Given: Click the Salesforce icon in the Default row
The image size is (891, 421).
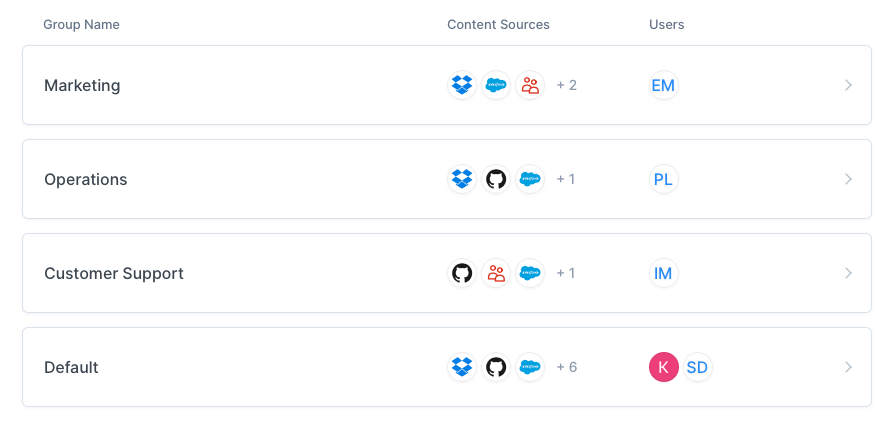Looking at the screenshot, I should [x=530, y=367].
